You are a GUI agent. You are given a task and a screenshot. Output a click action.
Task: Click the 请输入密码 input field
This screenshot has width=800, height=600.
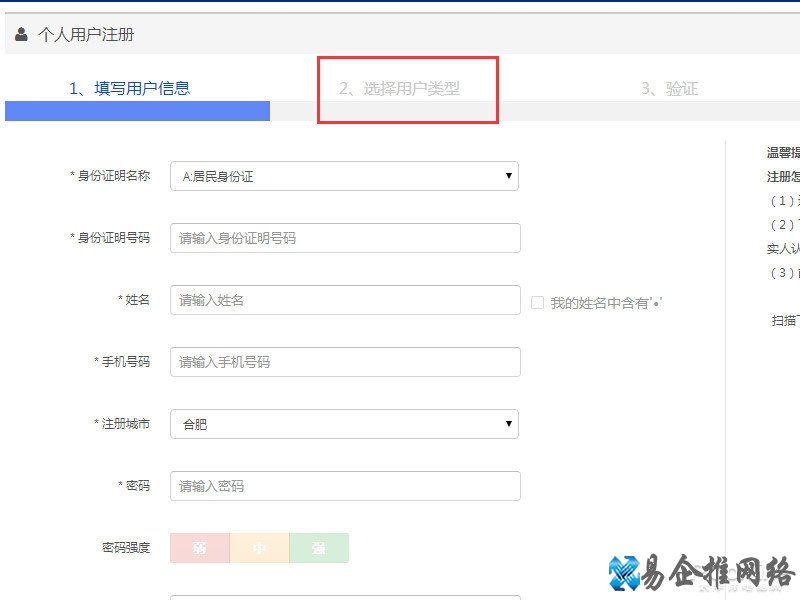[x=345, y=486]
